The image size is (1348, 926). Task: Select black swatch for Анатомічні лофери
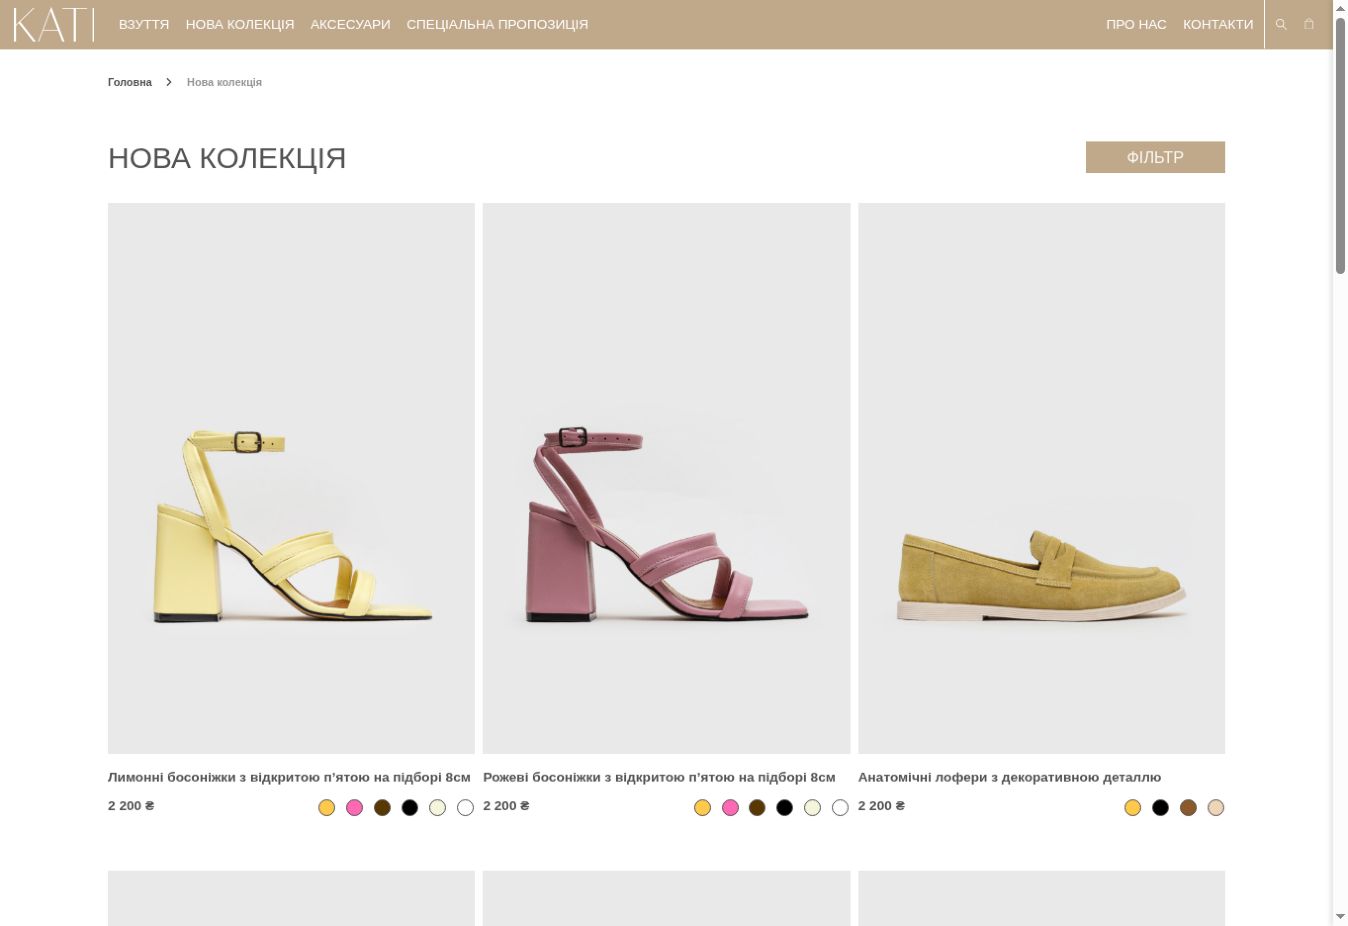point(1160,808)
